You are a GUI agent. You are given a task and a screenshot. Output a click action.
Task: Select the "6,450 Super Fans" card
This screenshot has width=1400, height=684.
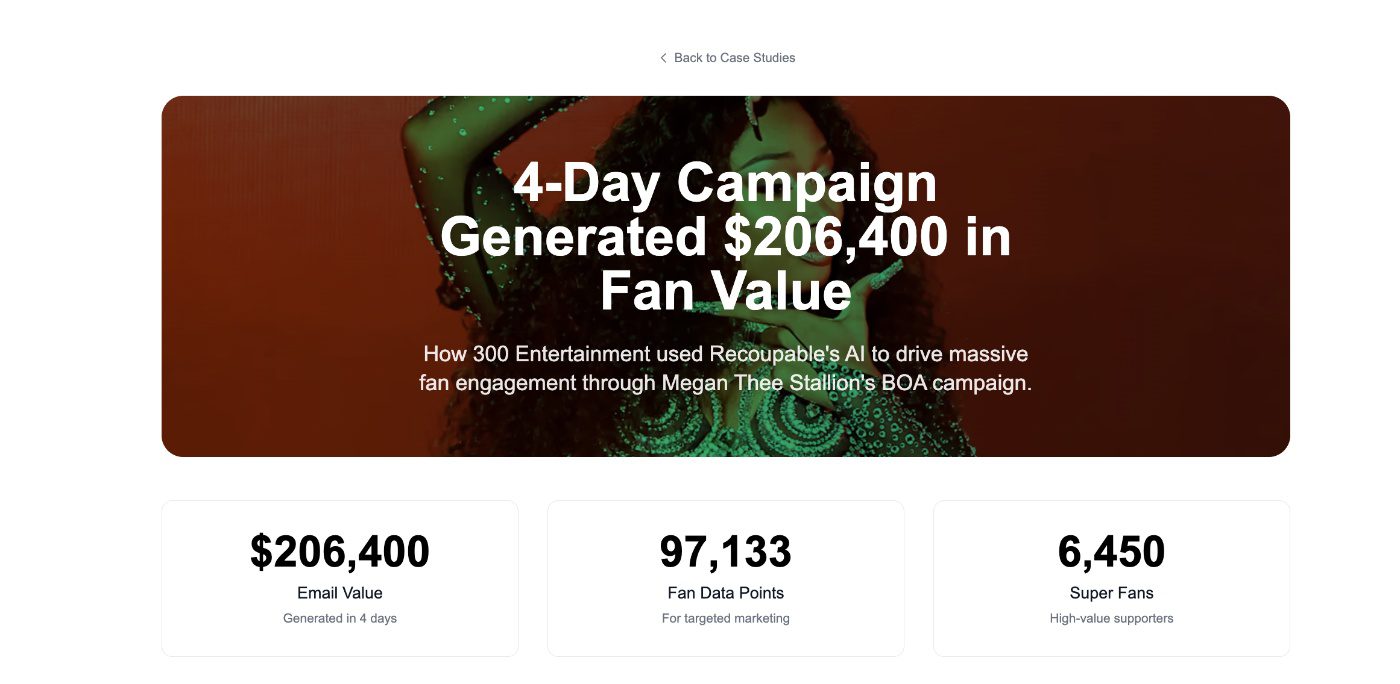[1112, 578]
